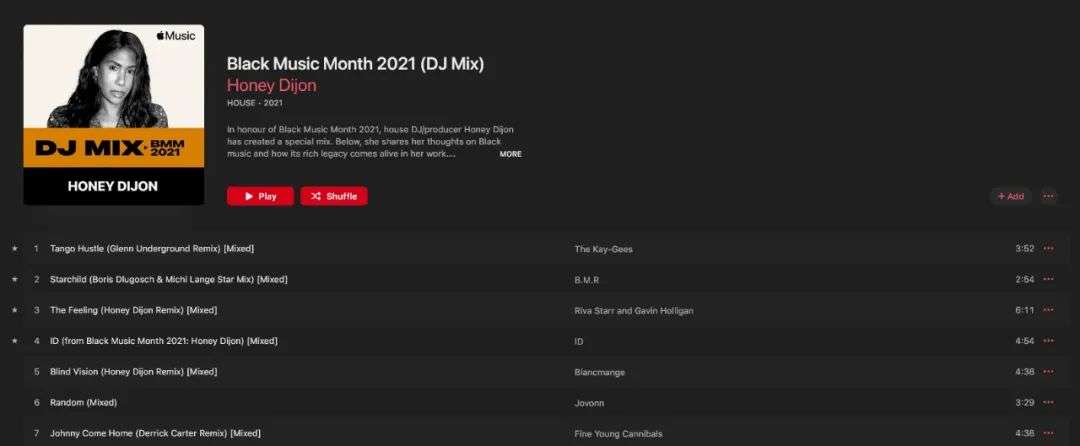
Task: Click artist Riva Starr and Gavin Holligan
Action: tap(634, 311)
